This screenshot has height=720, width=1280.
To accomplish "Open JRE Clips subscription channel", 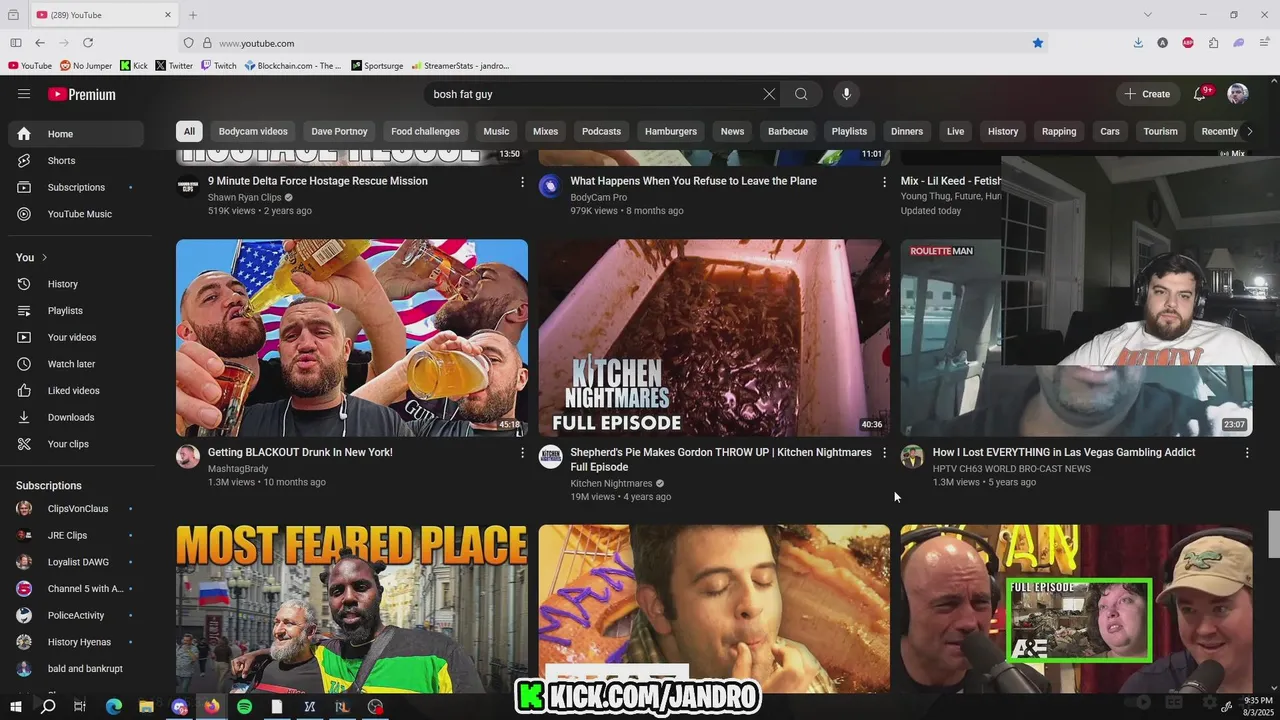I will coord(76,535).
